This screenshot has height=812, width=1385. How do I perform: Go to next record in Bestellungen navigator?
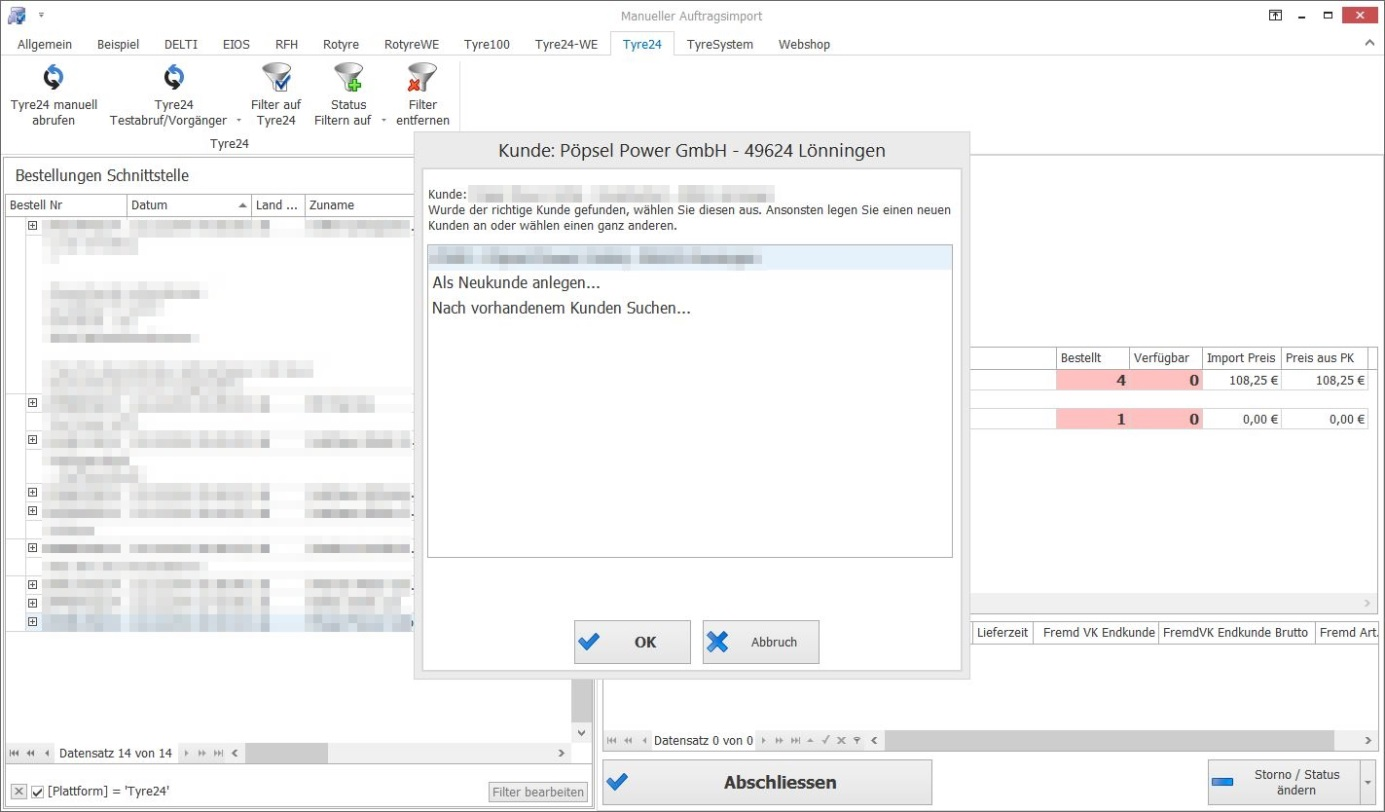(x=185, y=753)
